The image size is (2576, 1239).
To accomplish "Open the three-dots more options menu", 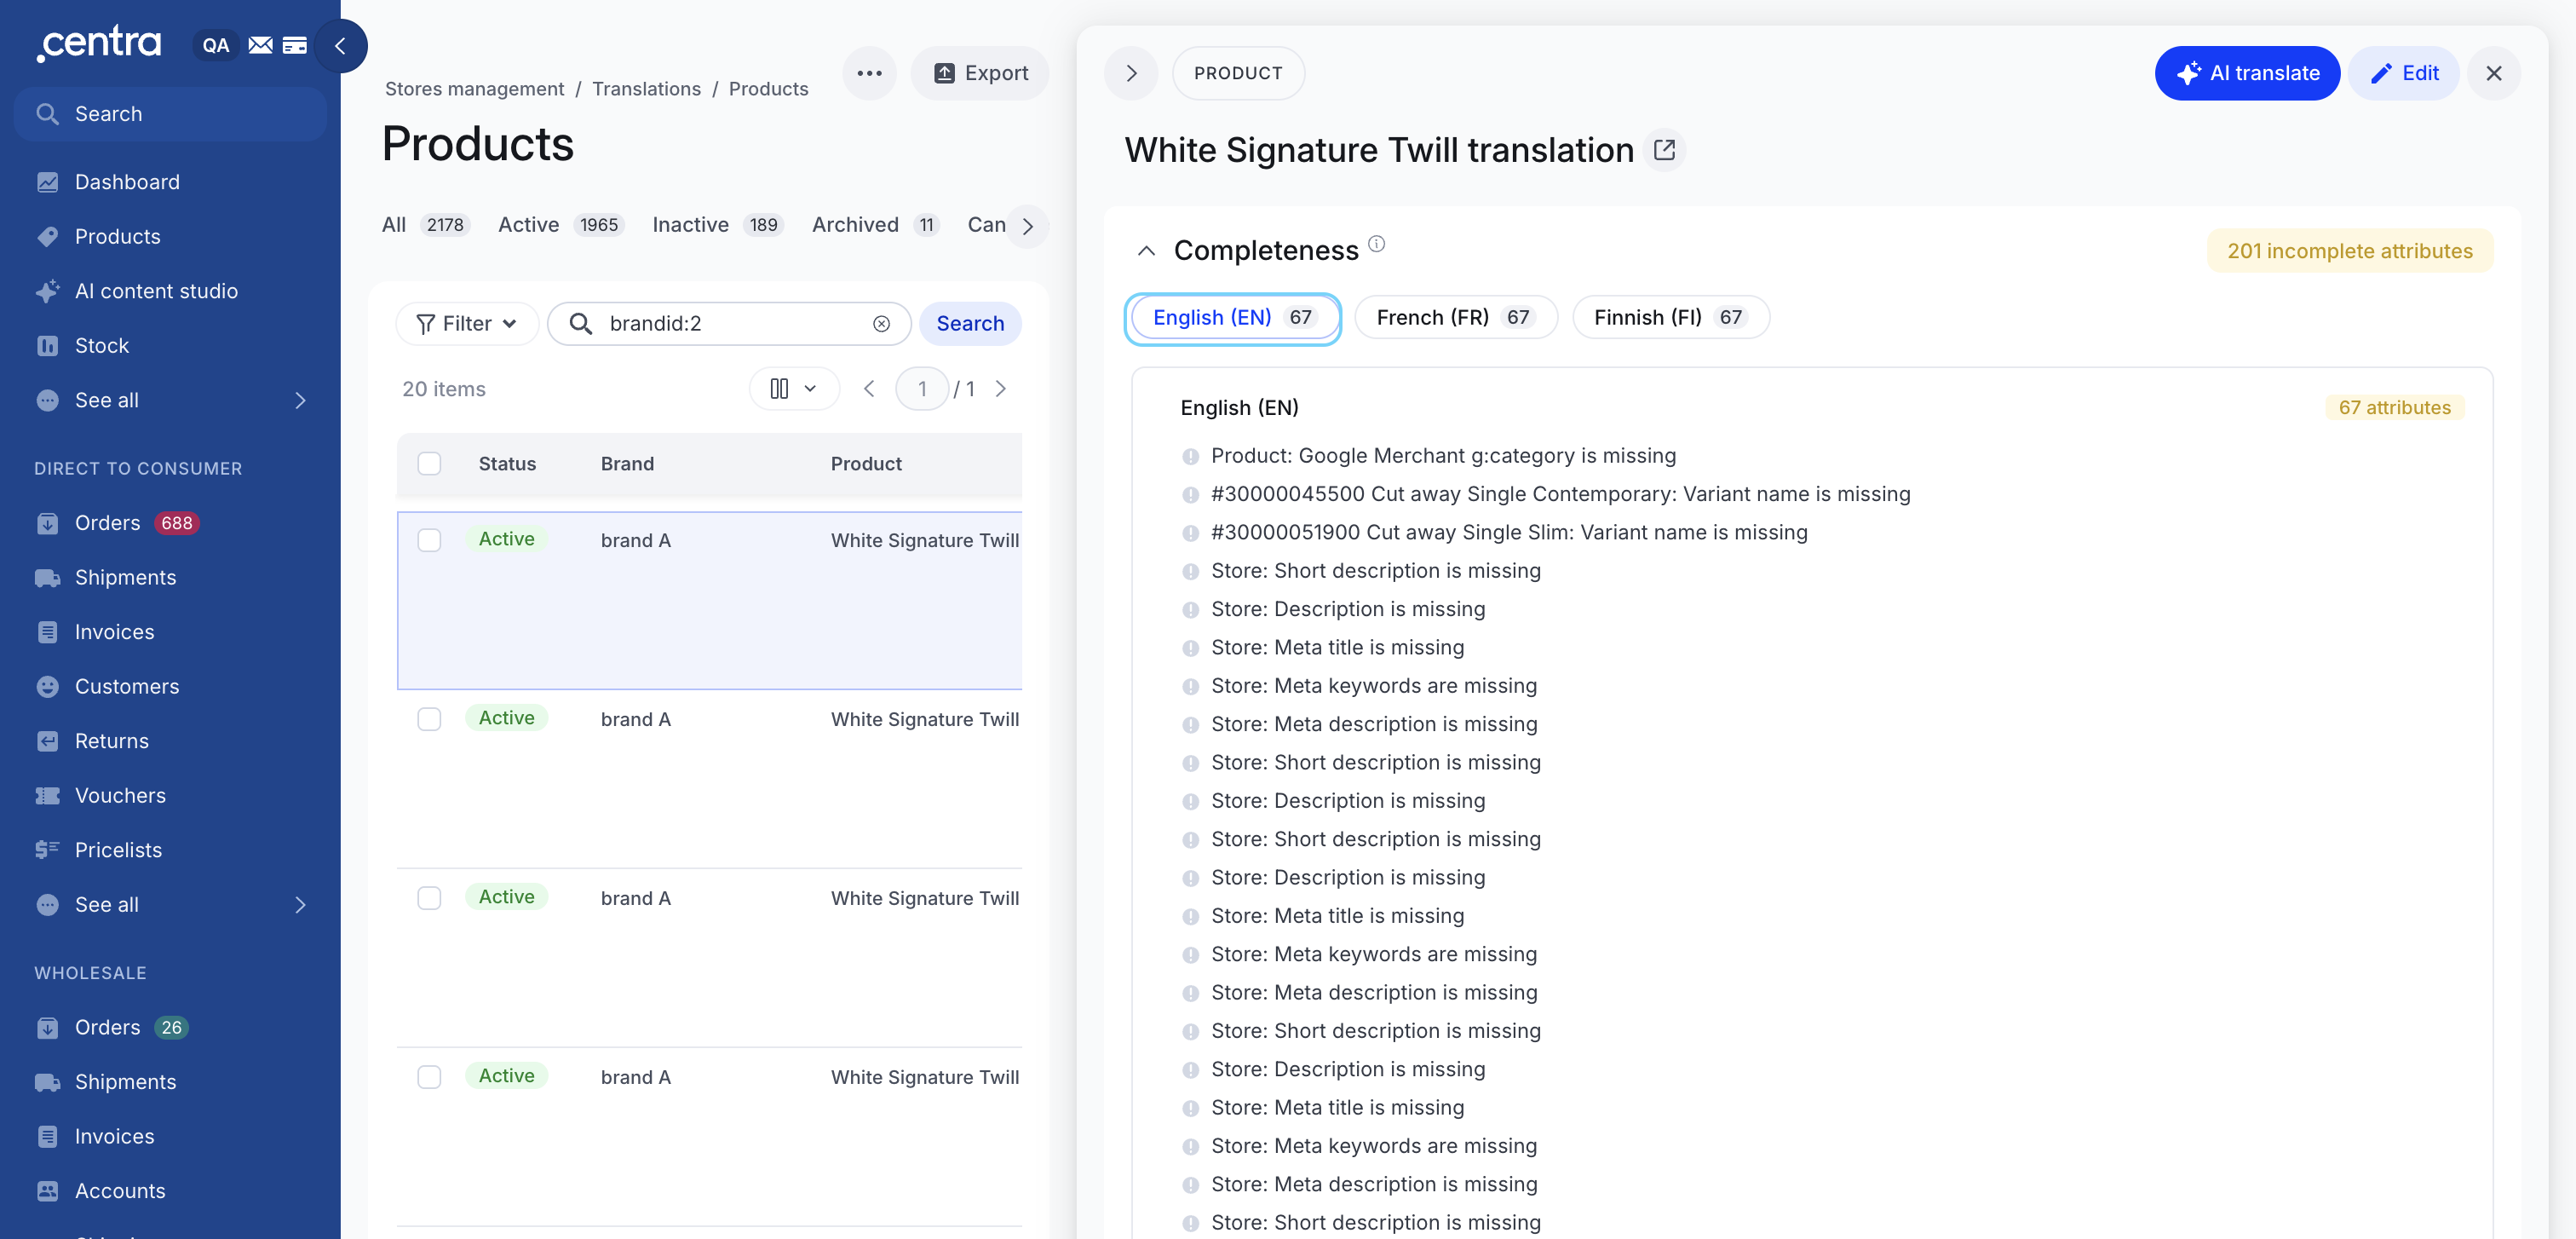I will (869, 73).
